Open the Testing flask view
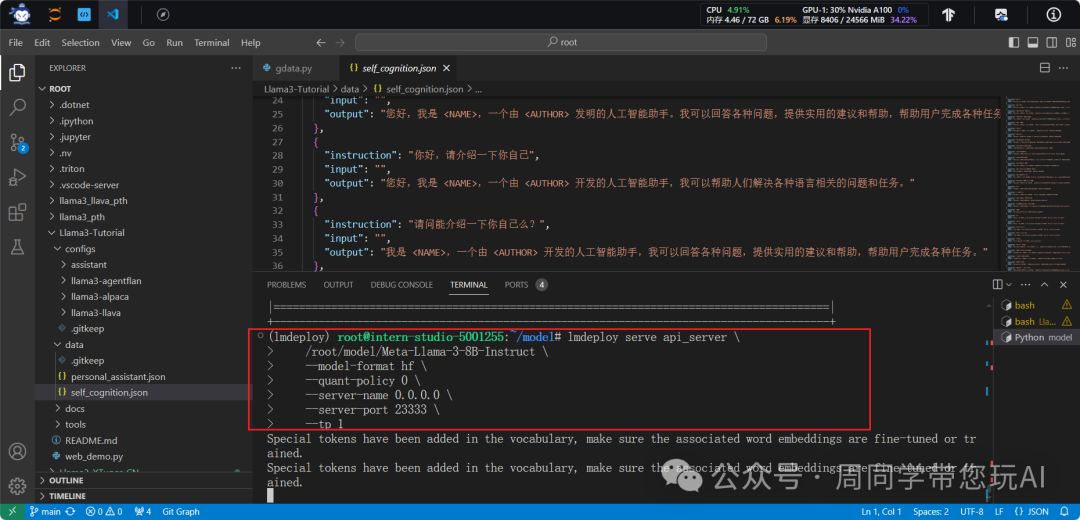Viewport: 1080px width, 520px height. pos(17,248)
